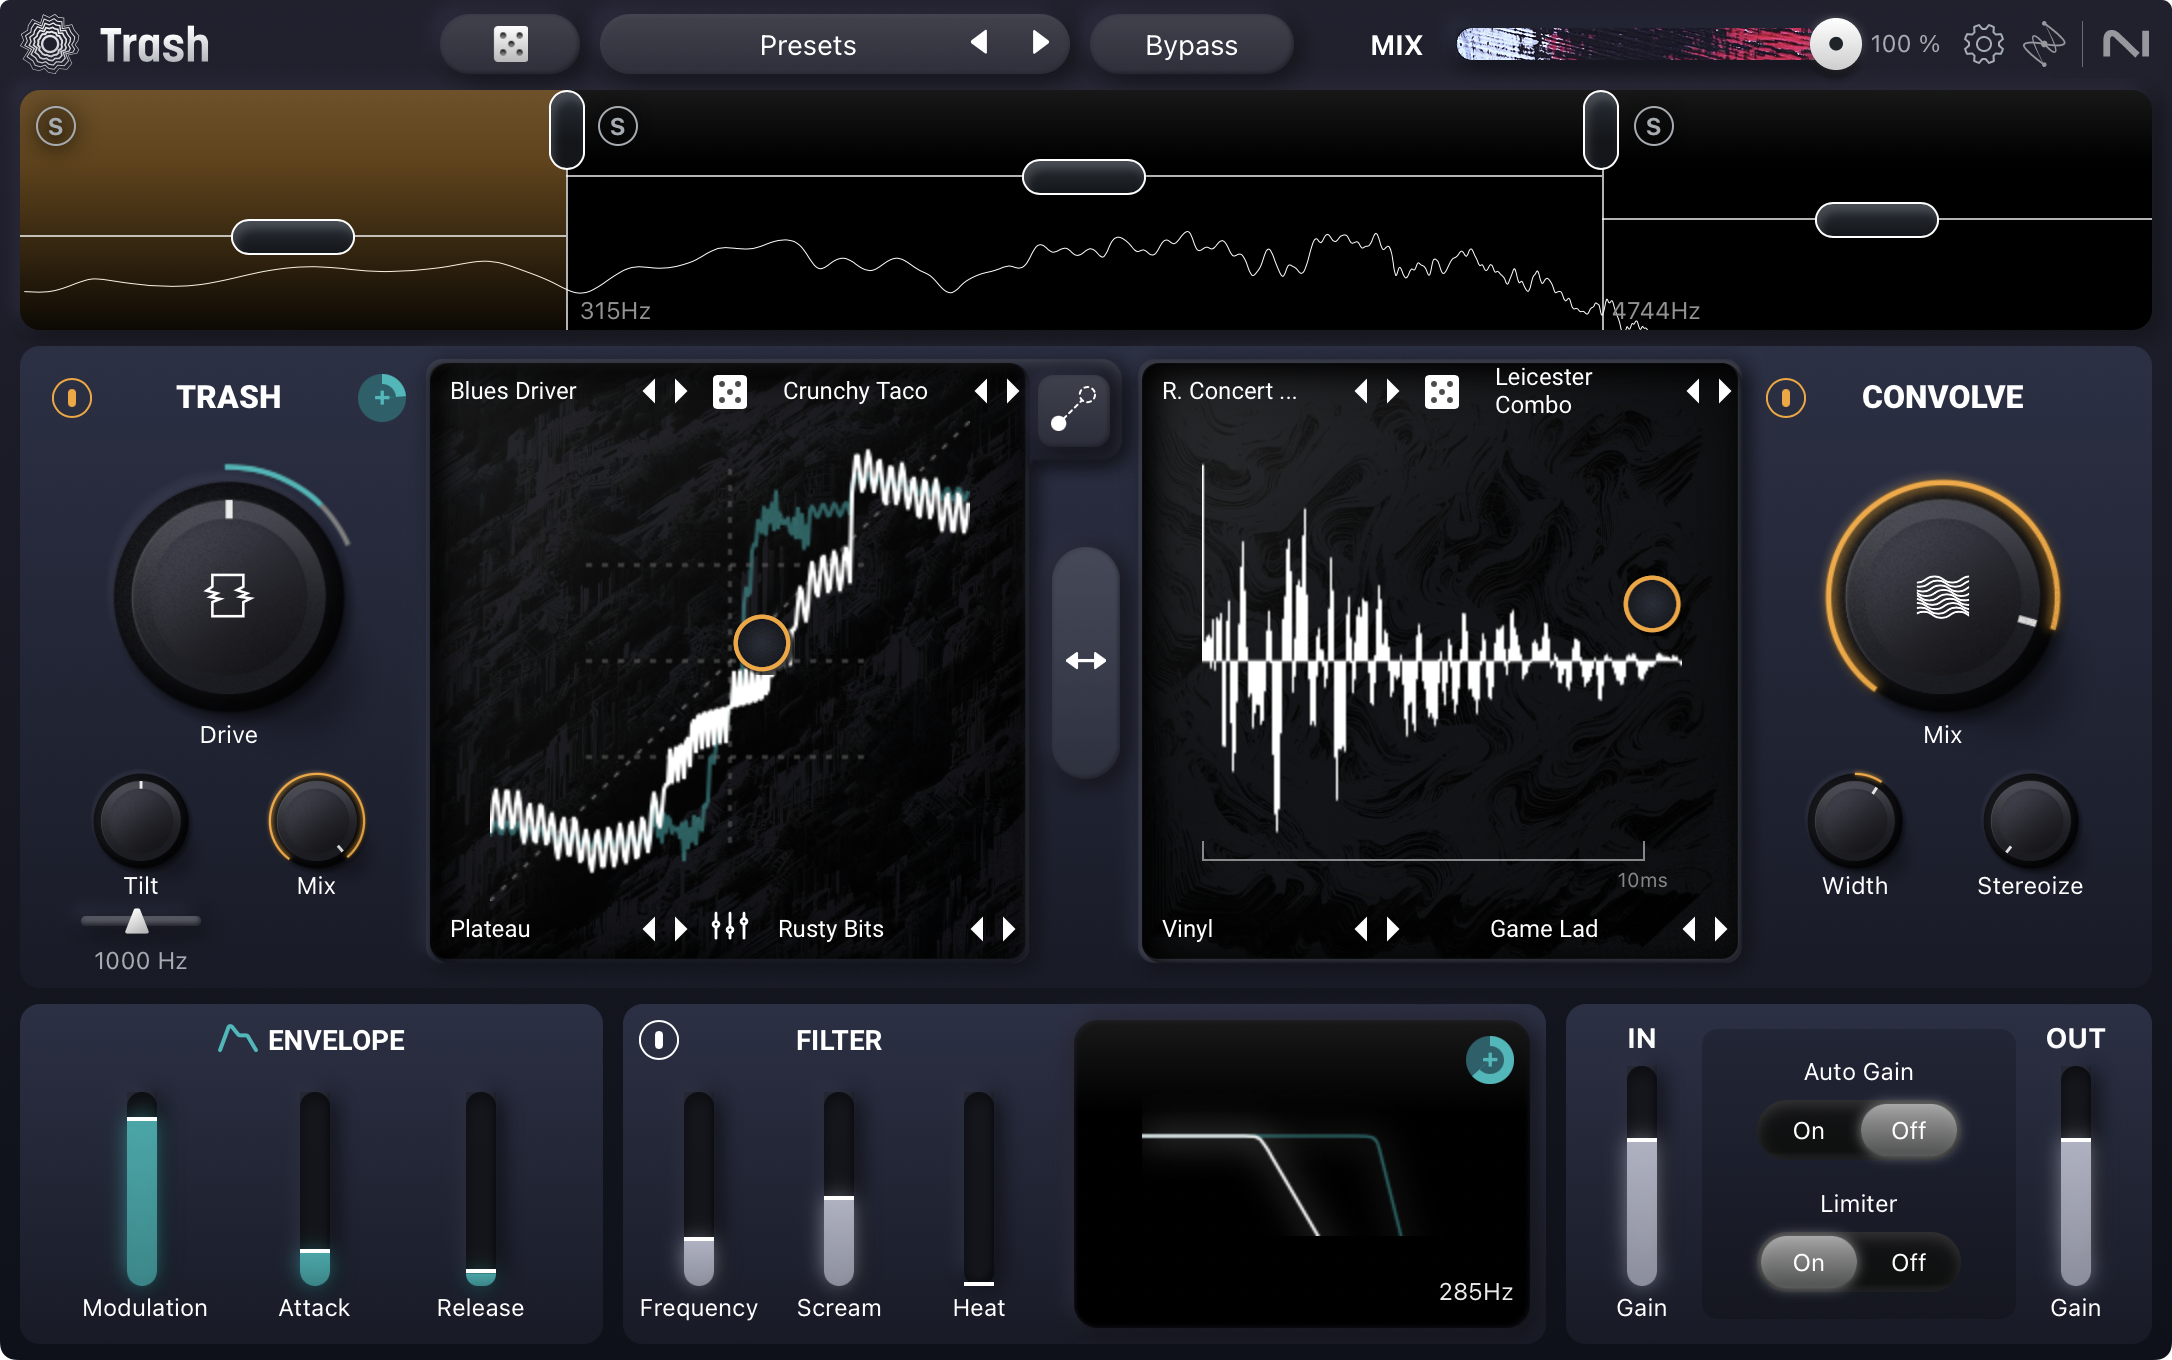Open advanced shaper controls via the faders icon

click(729, 928)
